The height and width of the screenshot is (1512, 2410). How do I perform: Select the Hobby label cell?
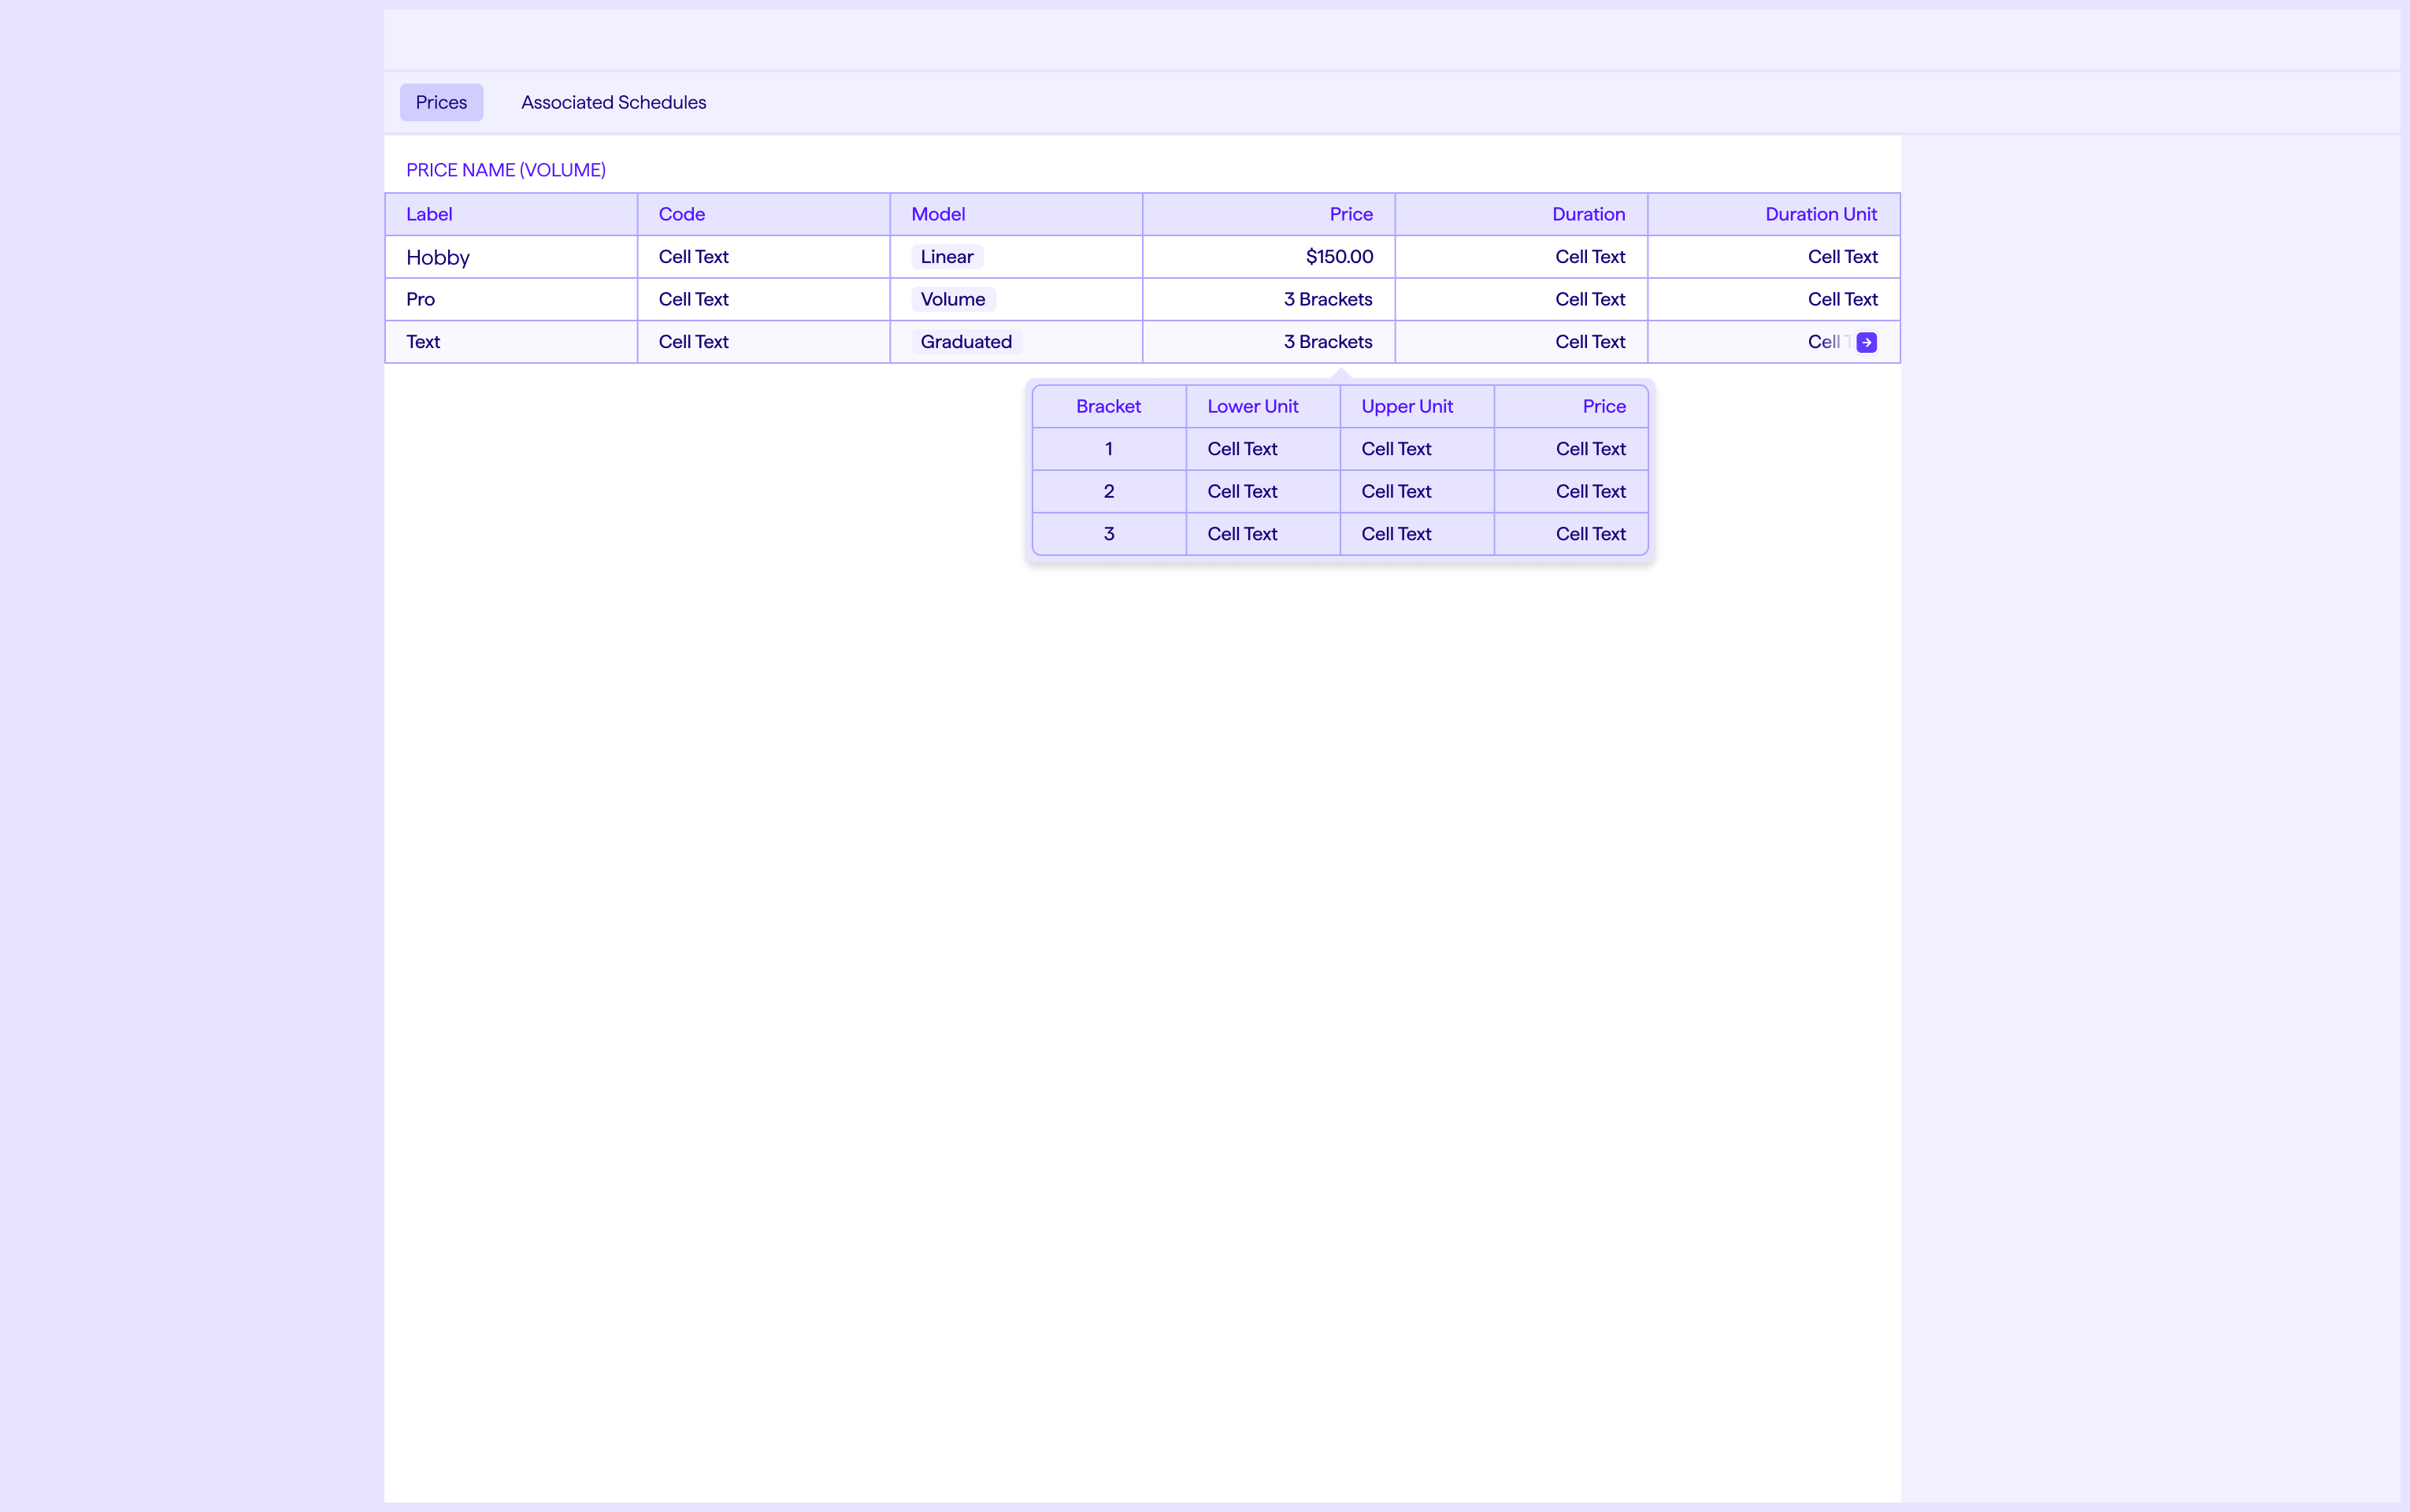pyautogui.click(x=438, y=257)
